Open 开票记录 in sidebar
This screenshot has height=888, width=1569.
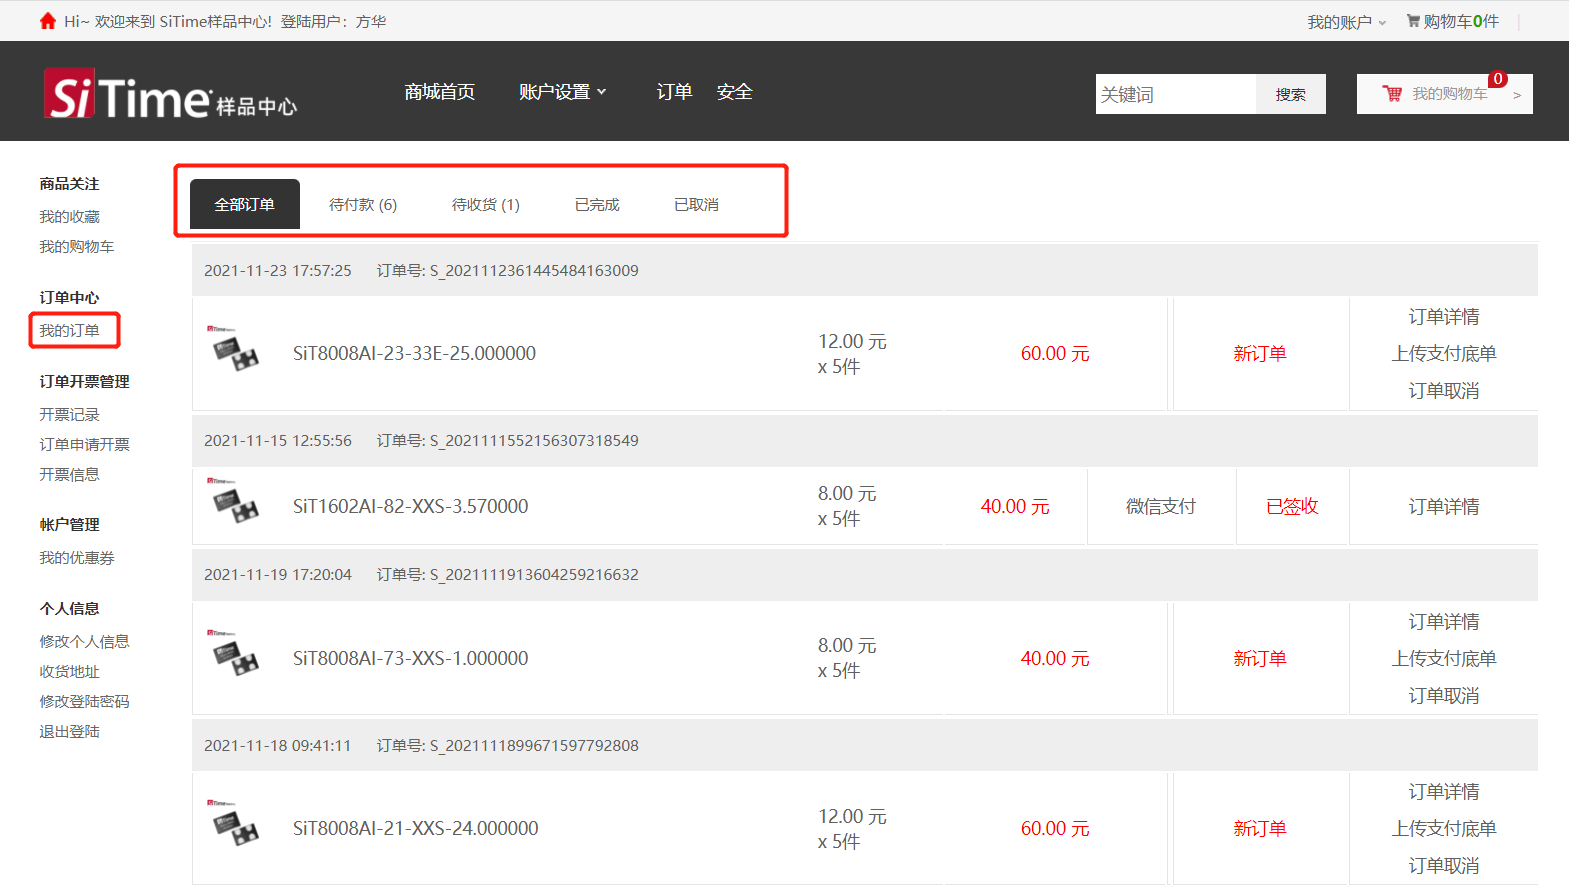point(70,415)
